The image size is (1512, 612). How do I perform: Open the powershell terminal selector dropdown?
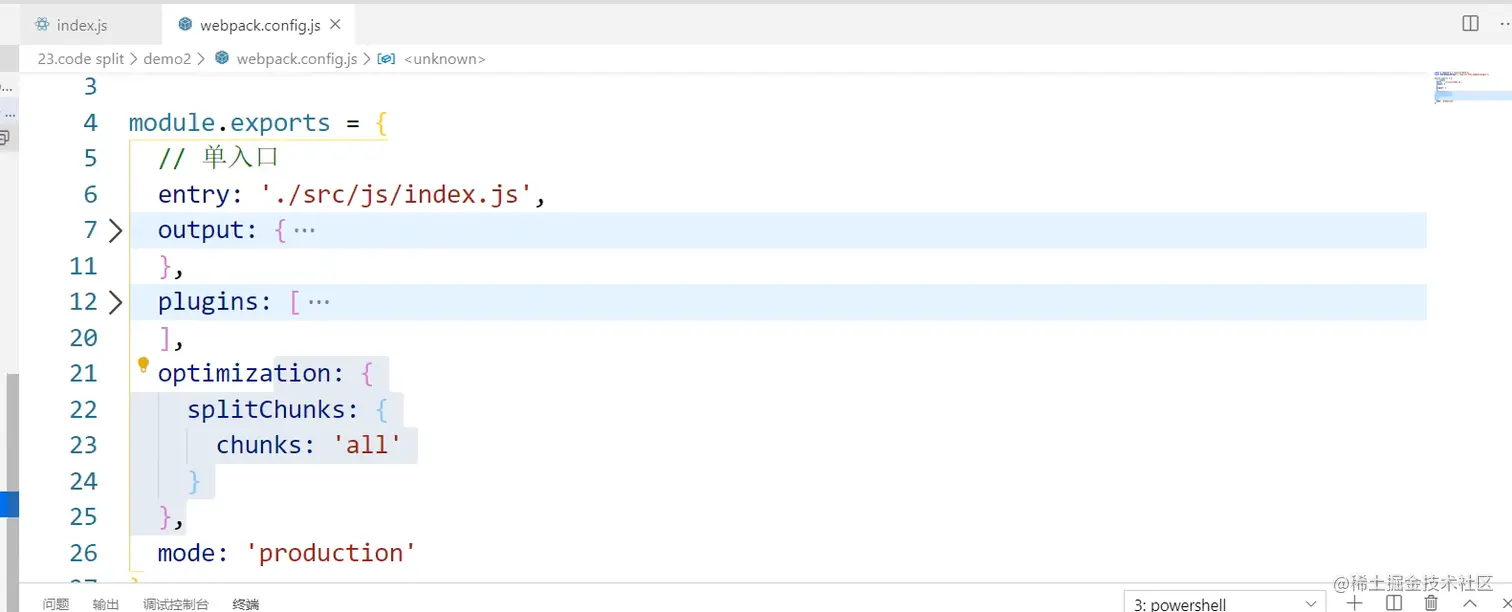tap(1224, 603)
